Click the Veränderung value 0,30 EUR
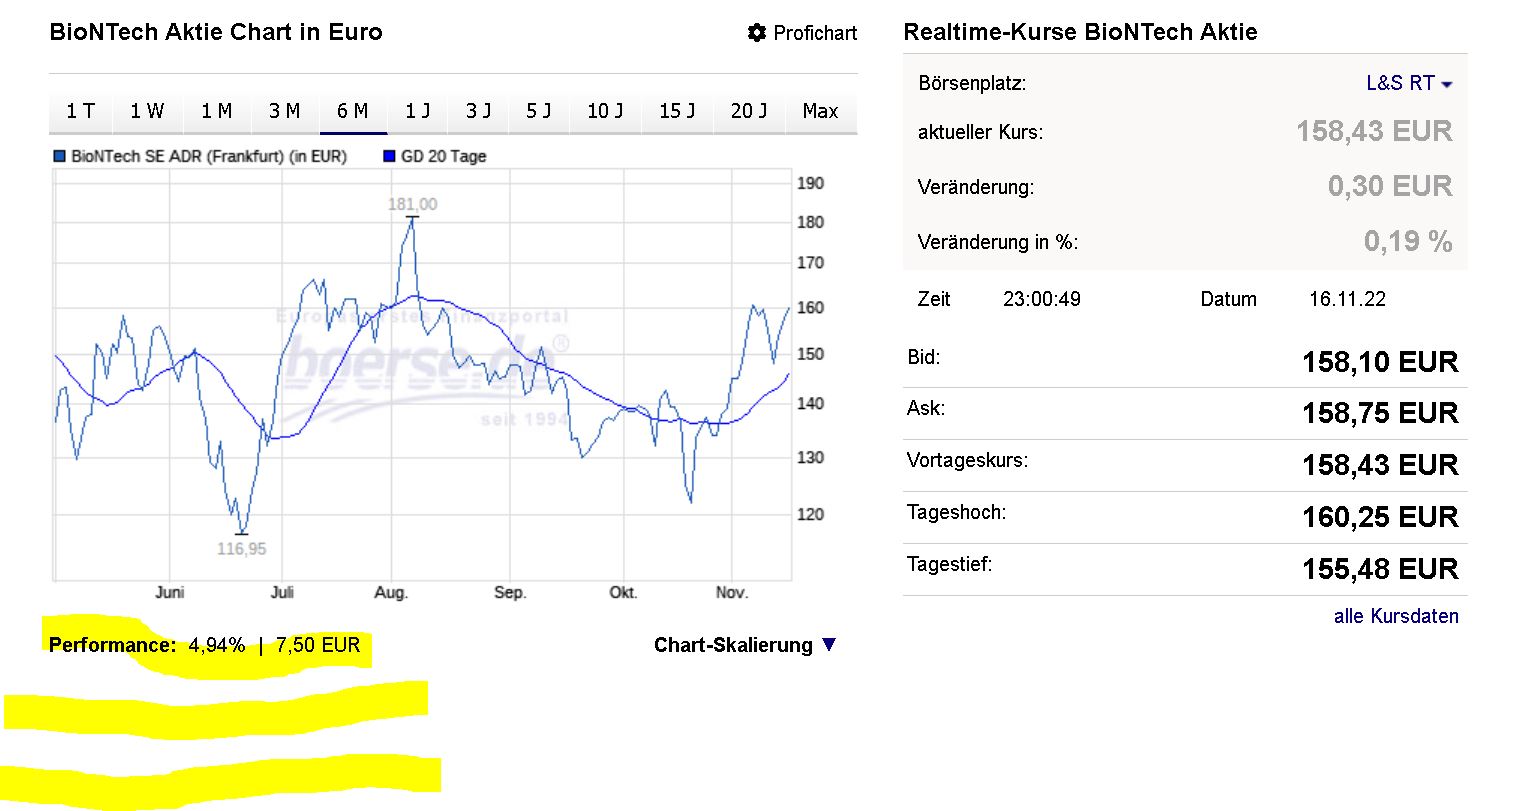The image size is (1528, 811). (x=1390, y=186)
